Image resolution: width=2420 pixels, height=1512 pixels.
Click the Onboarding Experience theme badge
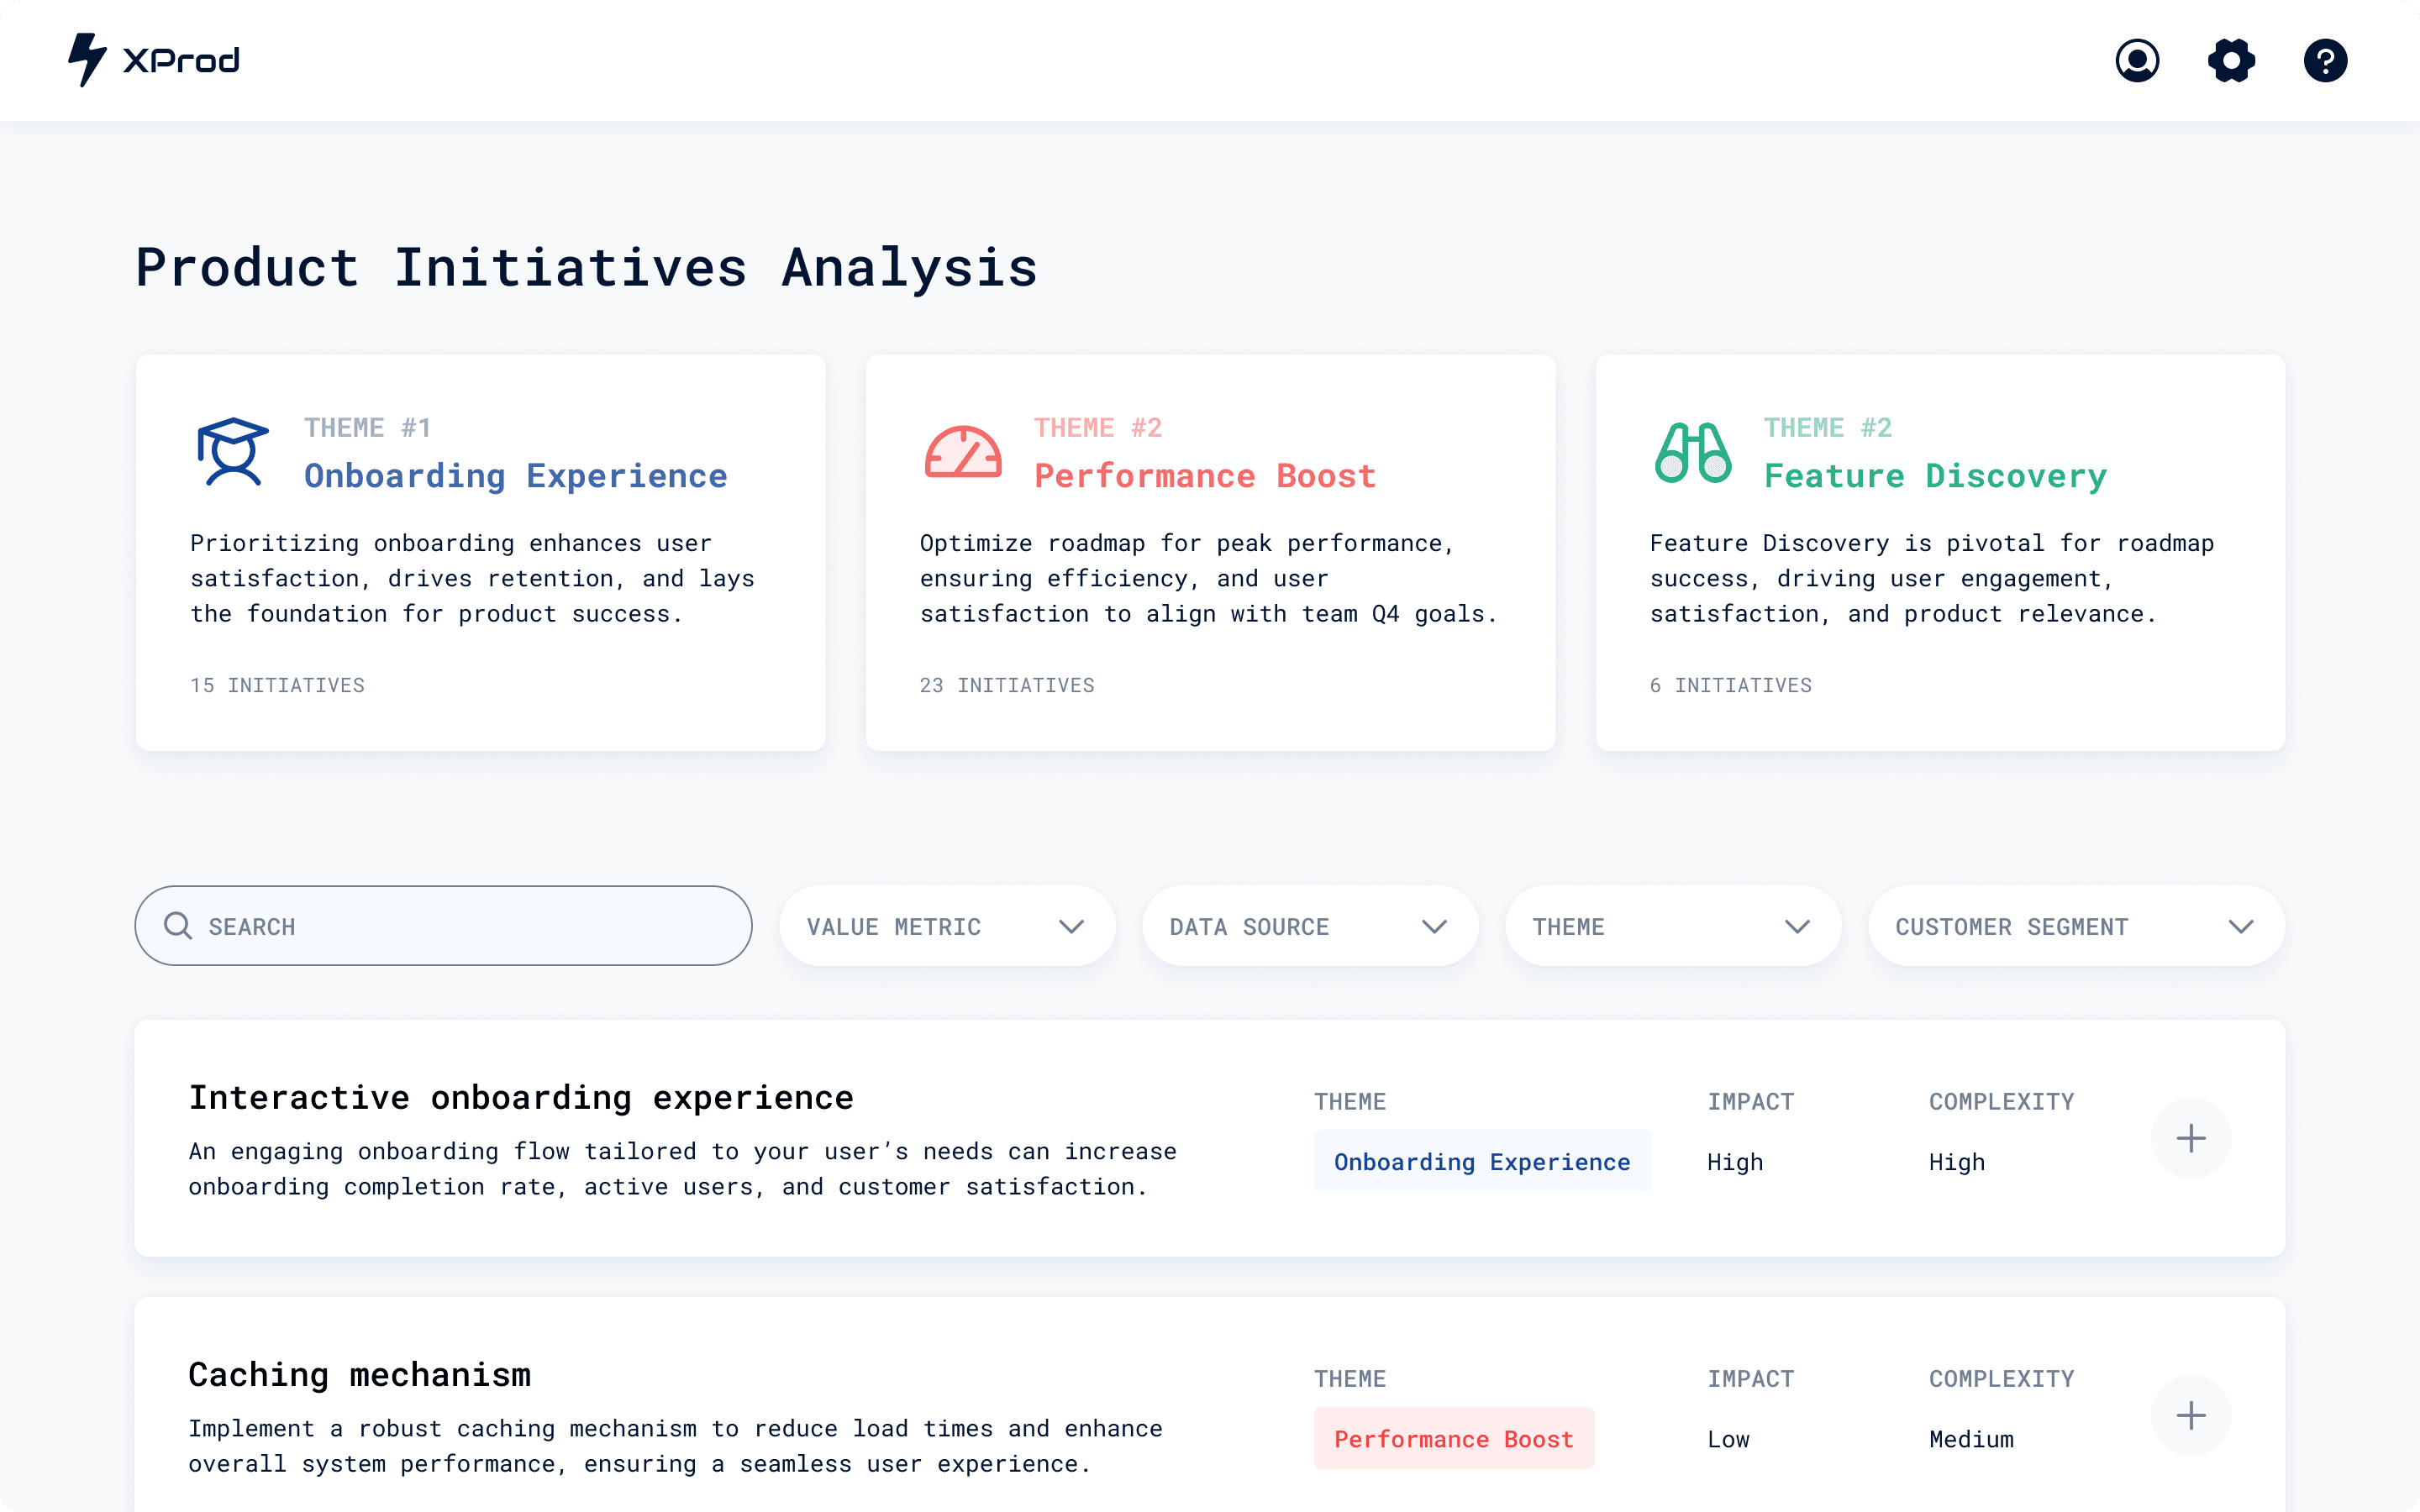1481,1161
